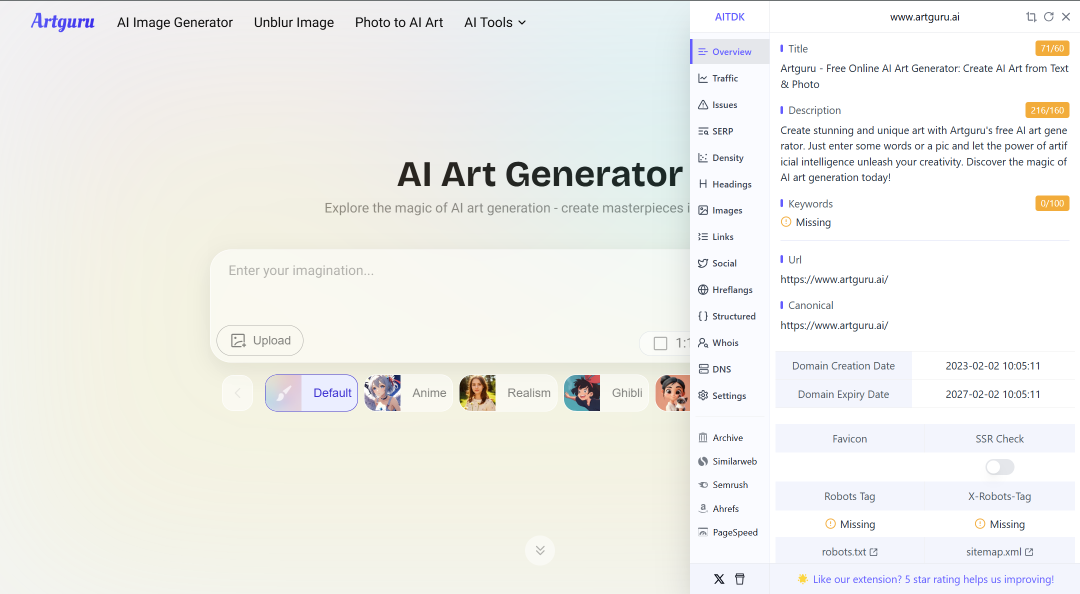Viewport: 1080px width, 594px height.
Task: Open the robots.txt link
Action: [849, 552]
